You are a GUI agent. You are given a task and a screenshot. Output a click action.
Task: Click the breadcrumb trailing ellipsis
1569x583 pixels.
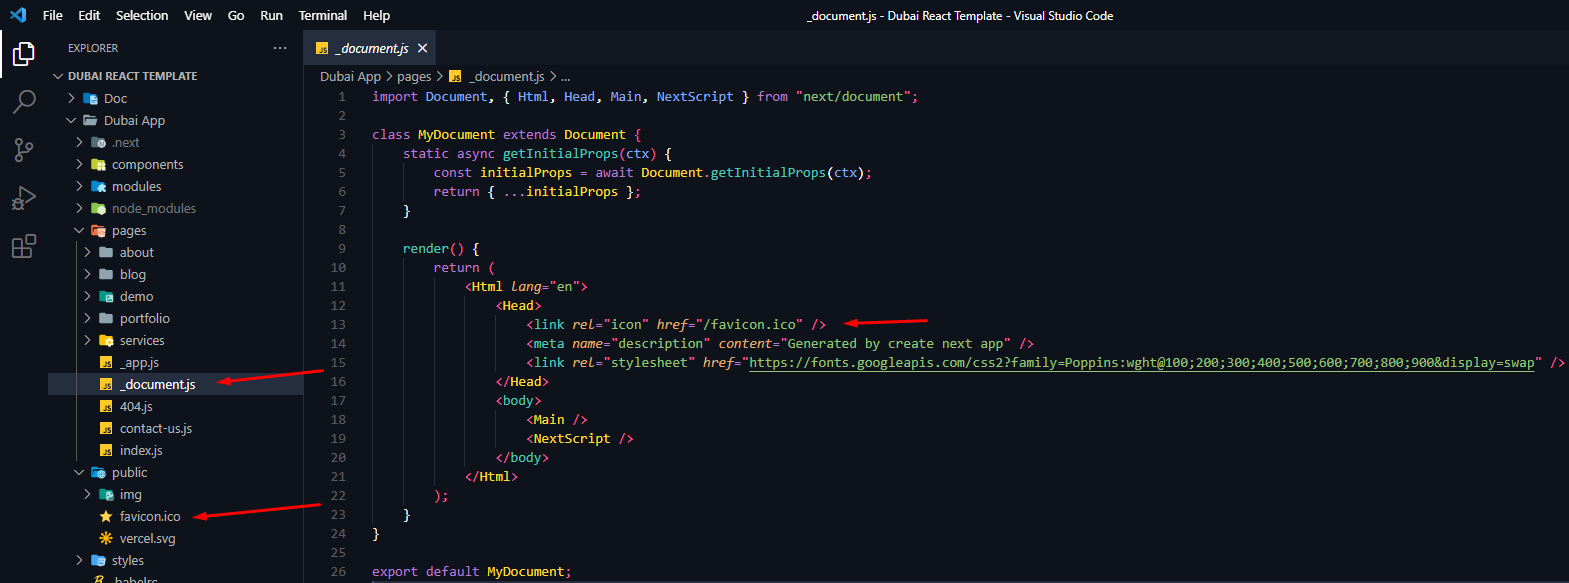566,77
